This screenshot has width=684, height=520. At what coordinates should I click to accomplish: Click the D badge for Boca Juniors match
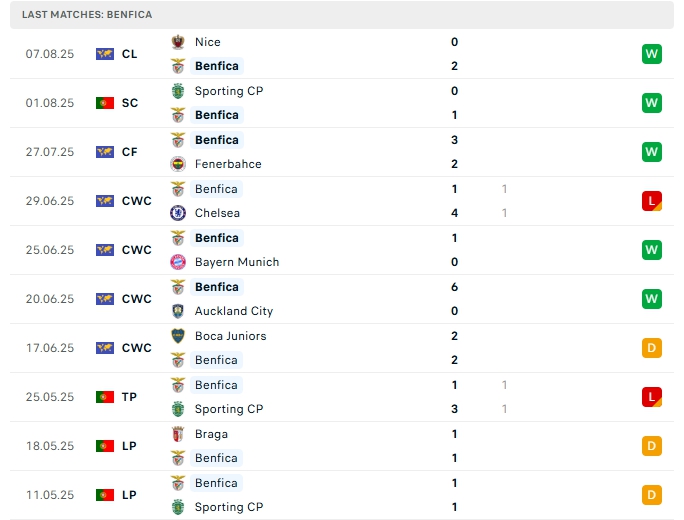click(x=652, y=348)
